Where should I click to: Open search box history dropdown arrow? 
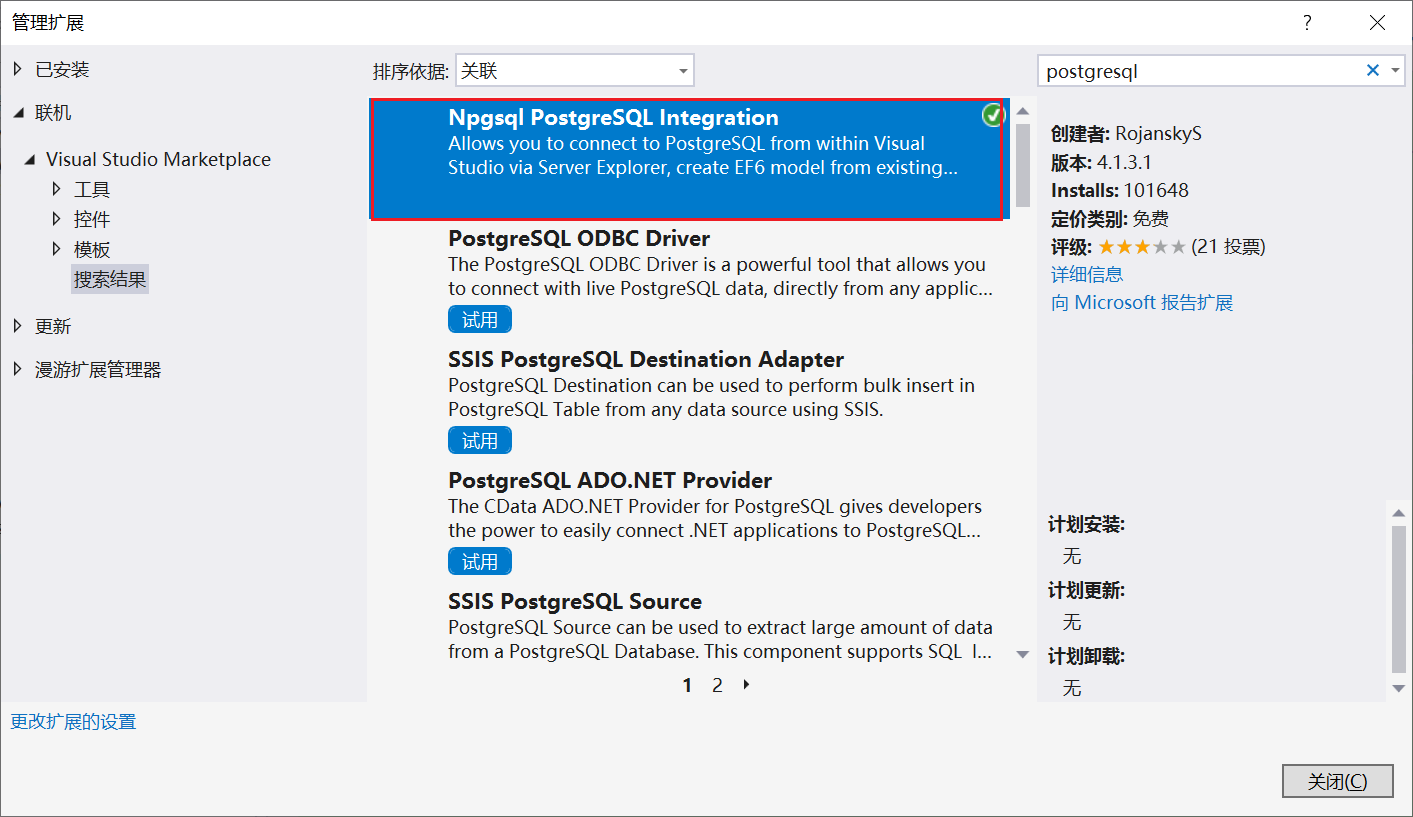click(1396, 71)
